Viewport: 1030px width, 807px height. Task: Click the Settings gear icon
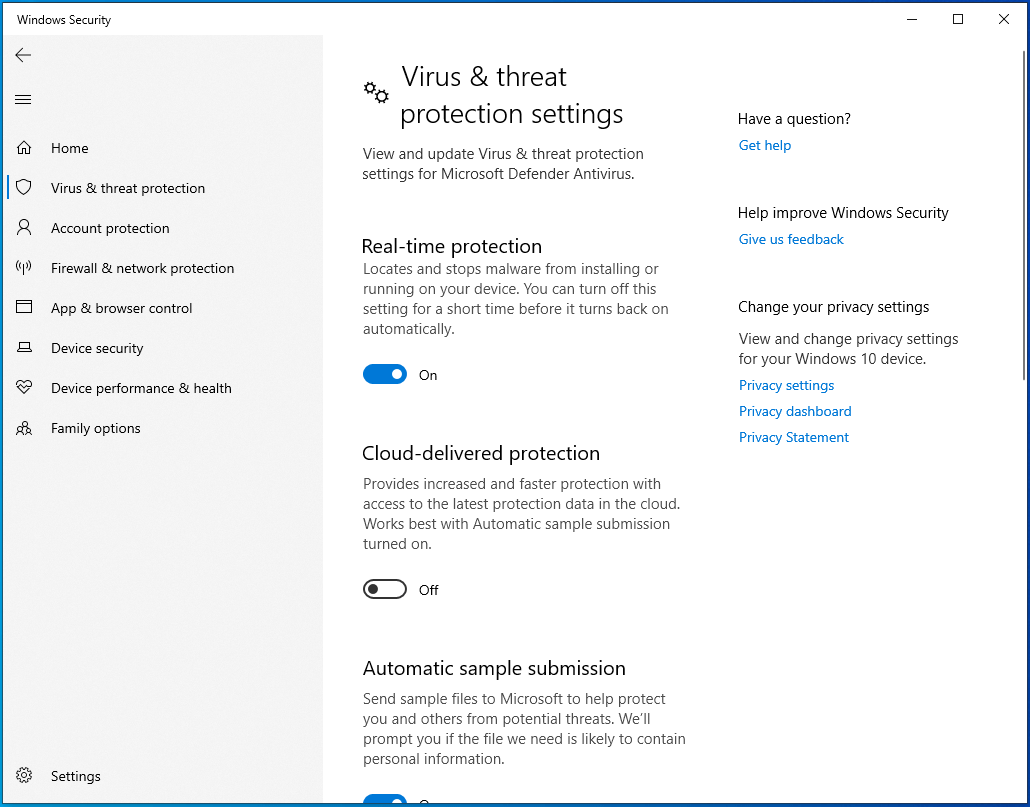coord(24,776)
